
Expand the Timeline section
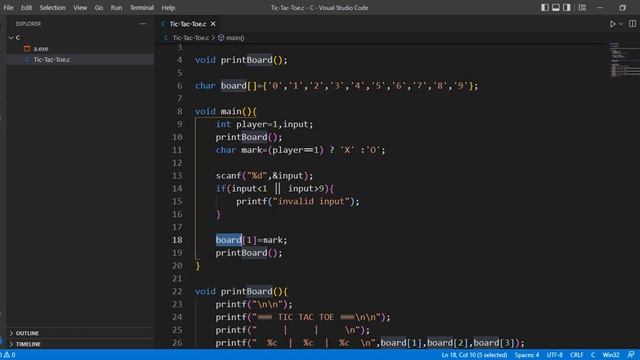28,344
